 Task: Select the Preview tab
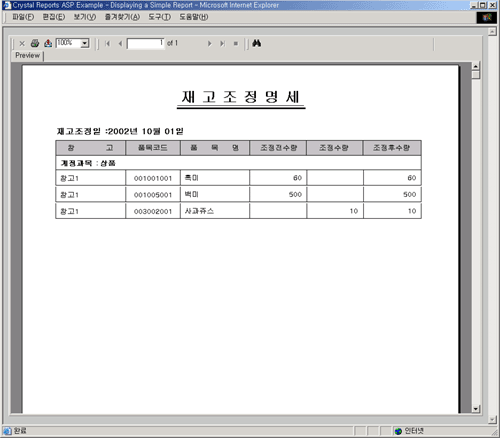(x=28, y=55)
